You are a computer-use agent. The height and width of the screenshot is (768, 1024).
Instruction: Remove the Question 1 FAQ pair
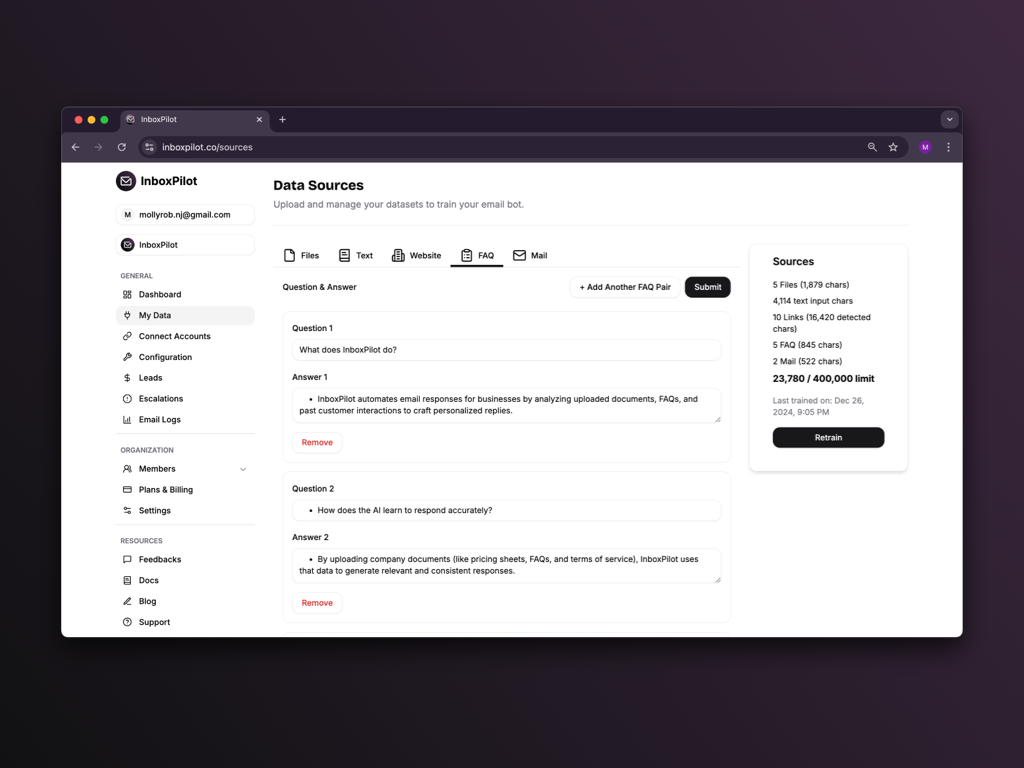point(317,443)
